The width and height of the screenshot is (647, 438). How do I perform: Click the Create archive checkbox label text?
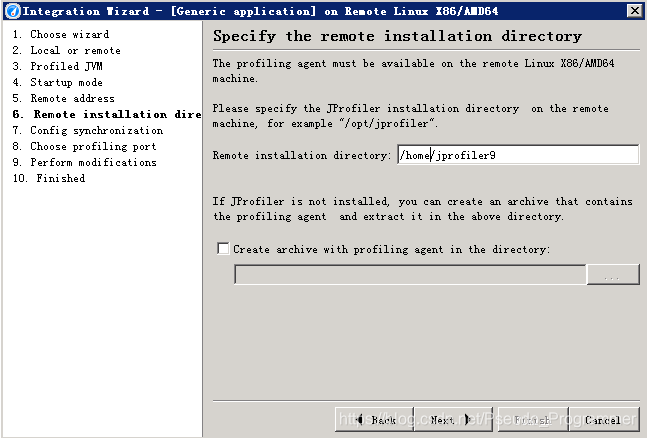(x=391, y=249)
